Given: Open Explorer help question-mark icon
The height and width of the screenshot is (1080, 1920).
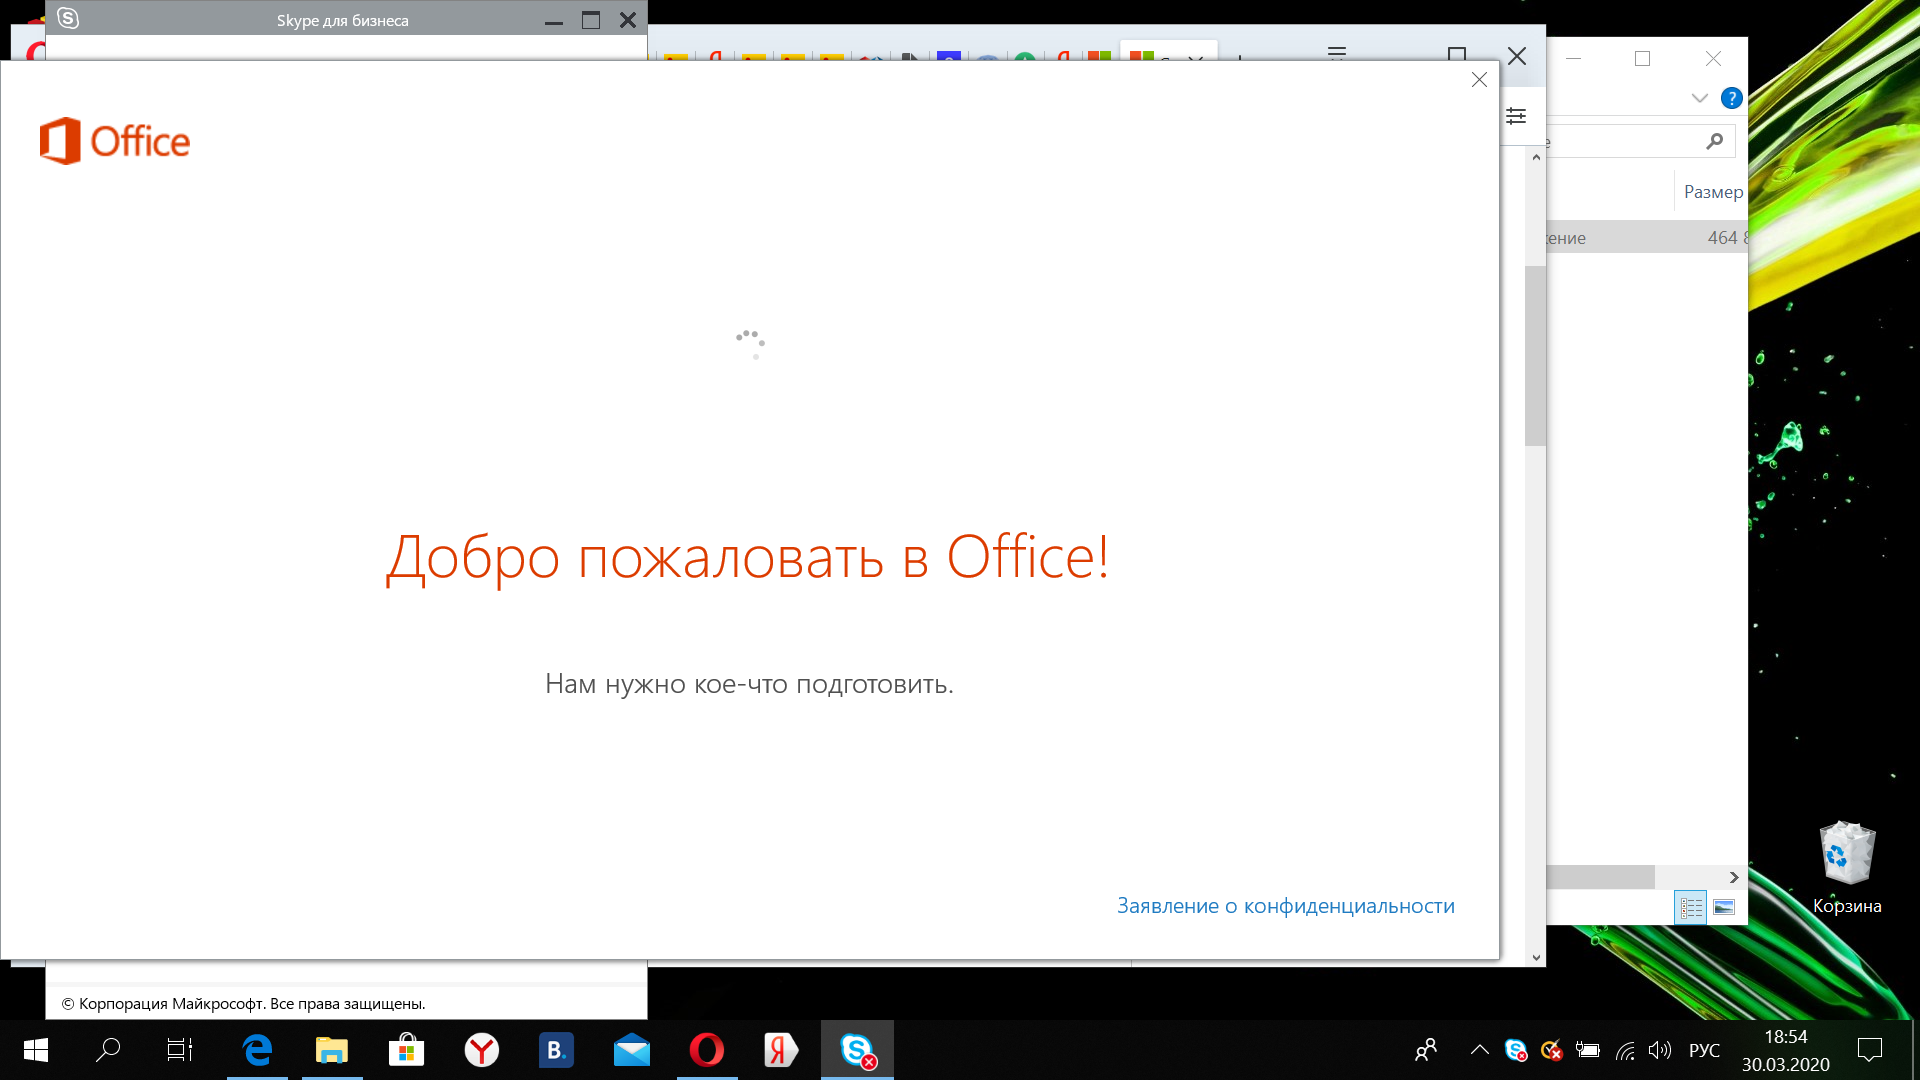Looking at the screenshot, I should pos(1731,98).
